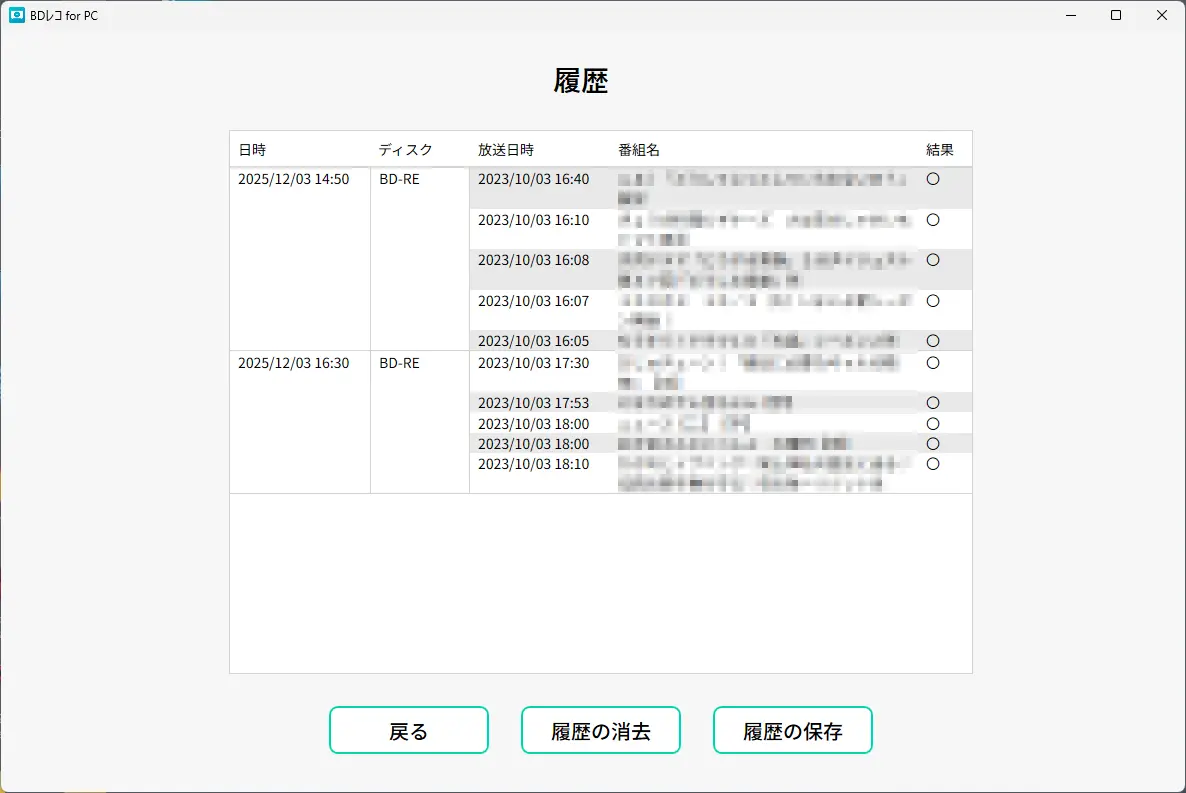
Task: Select the 2025/12/03 14:50 history entry
Action: (x=293, y=180)
